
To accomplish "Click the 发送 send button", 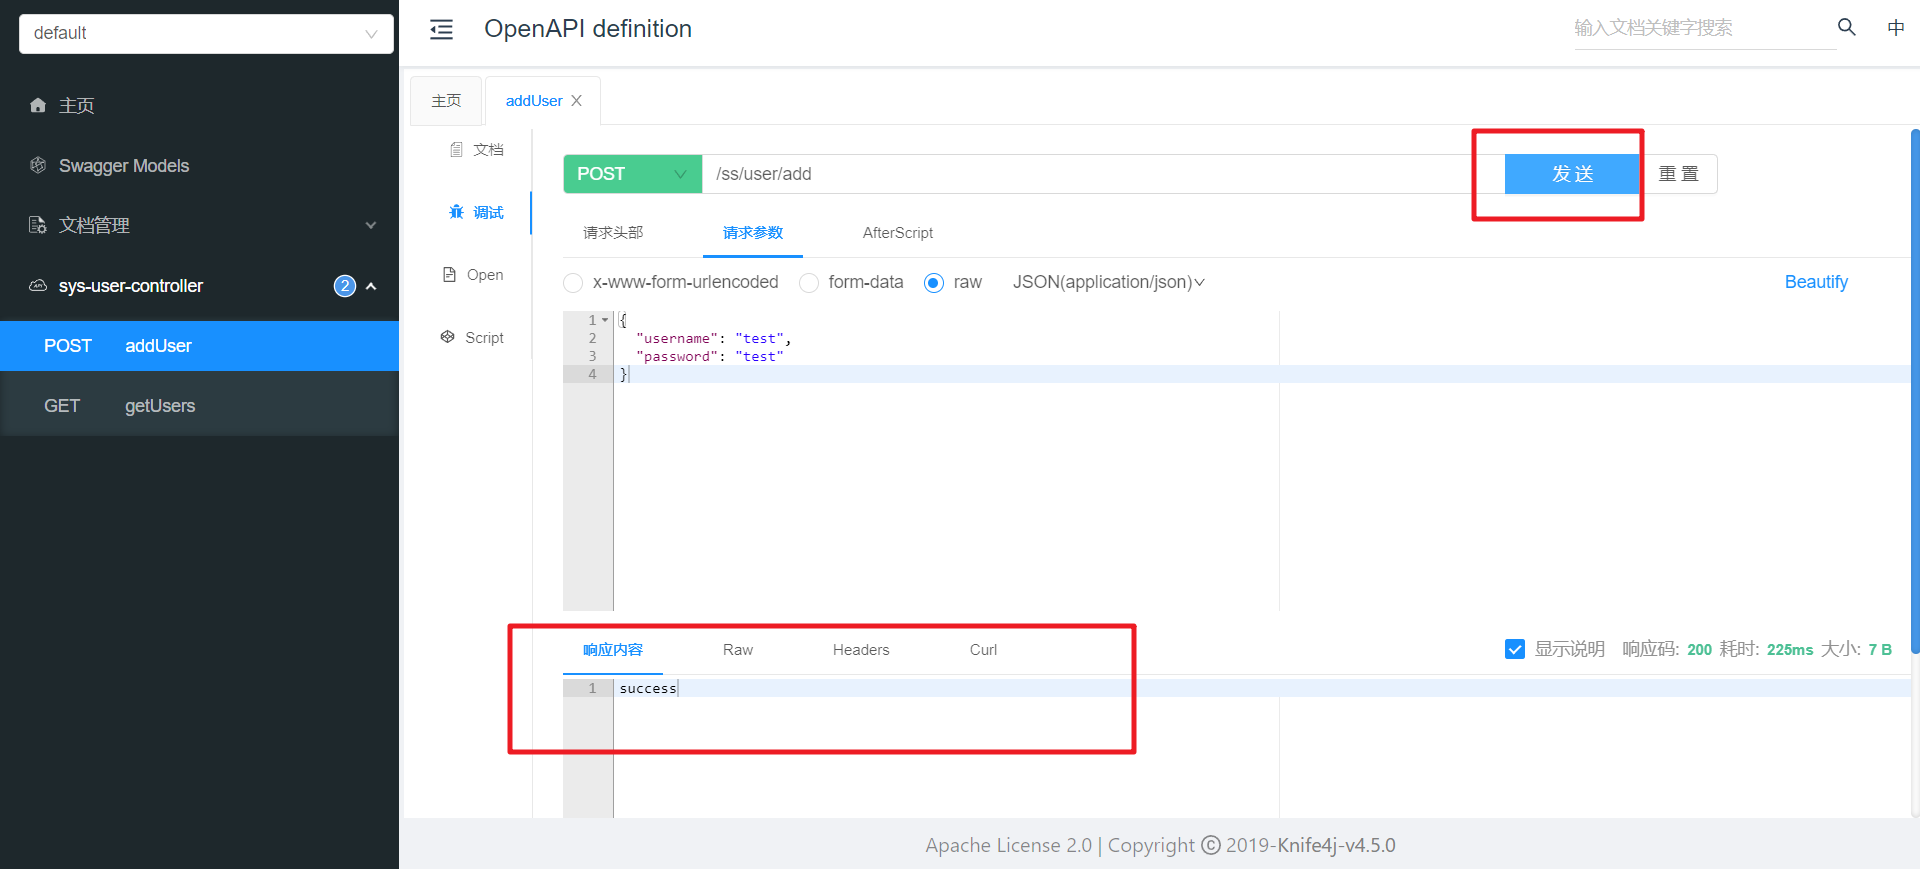I will pyautogui.click(x=1572, y=174).
